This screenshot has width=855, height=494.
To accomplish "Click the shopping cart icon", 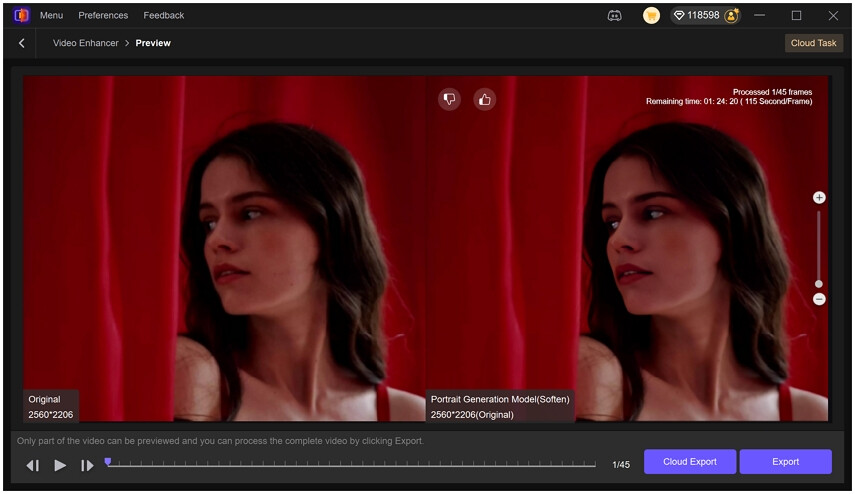I will pyautogui.click(x=651, y=15).
